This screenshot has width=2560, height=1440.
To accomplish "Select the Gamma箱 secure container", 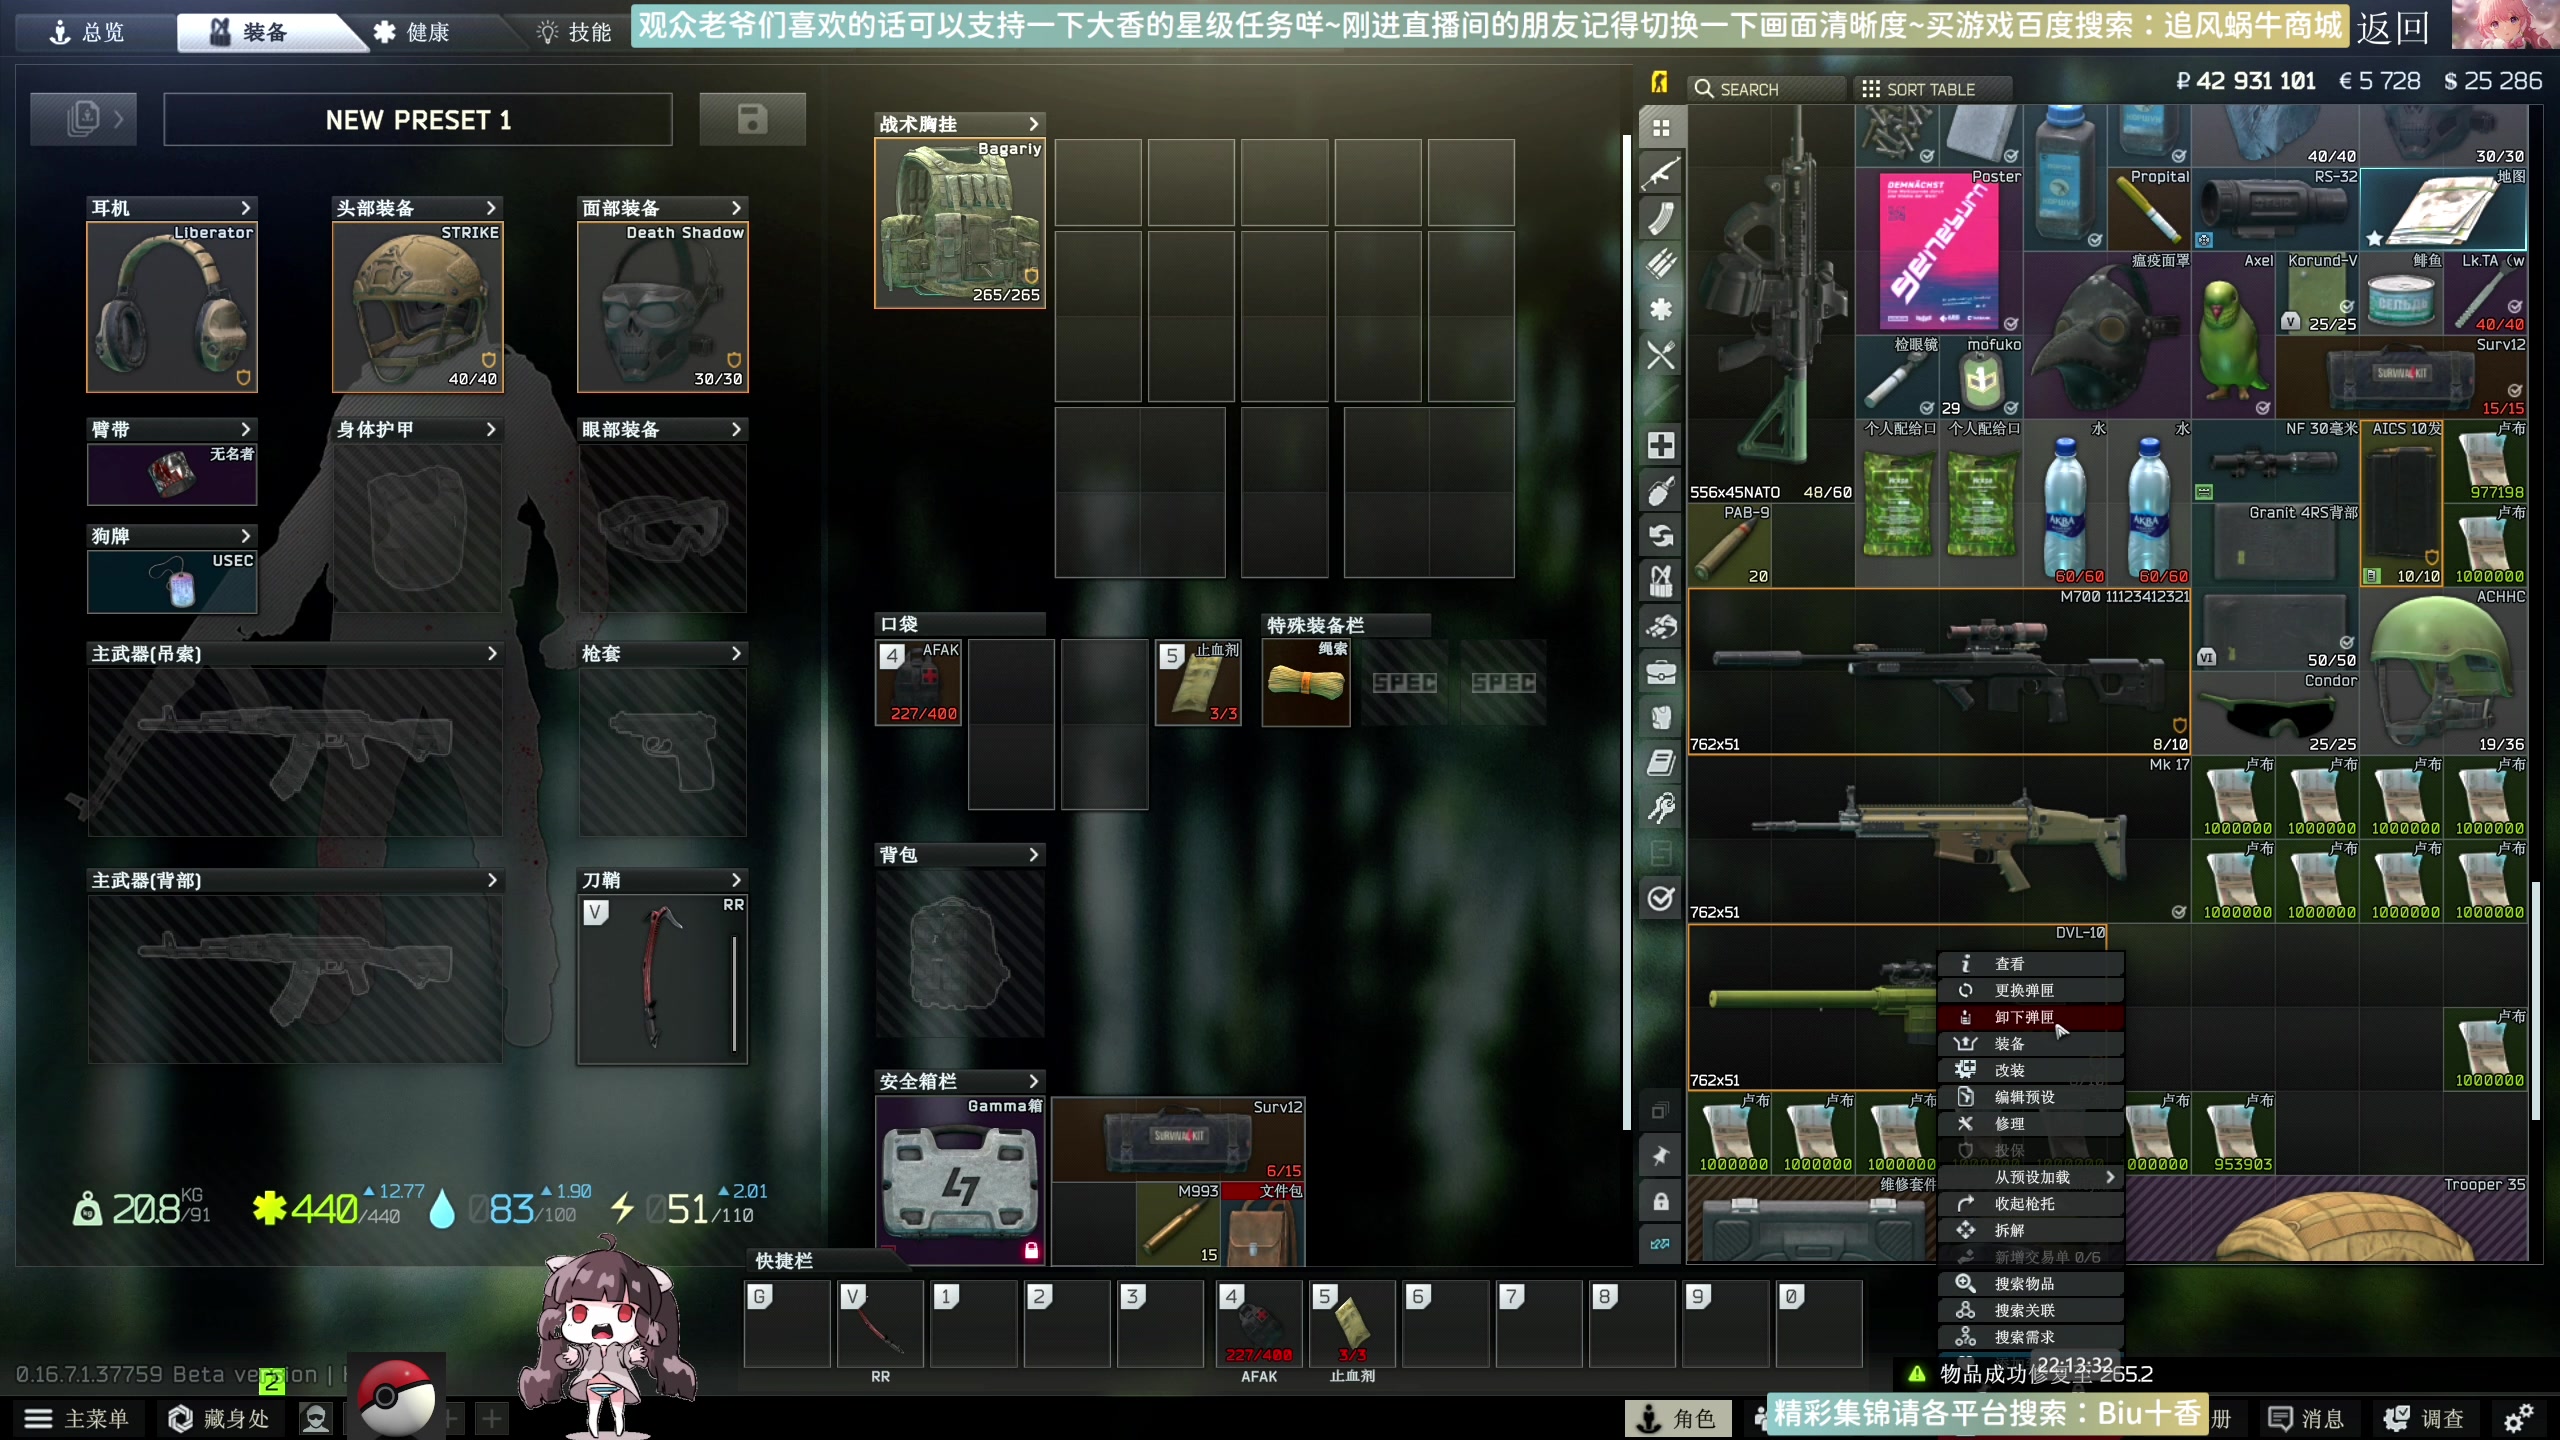I will point(960,1180).
